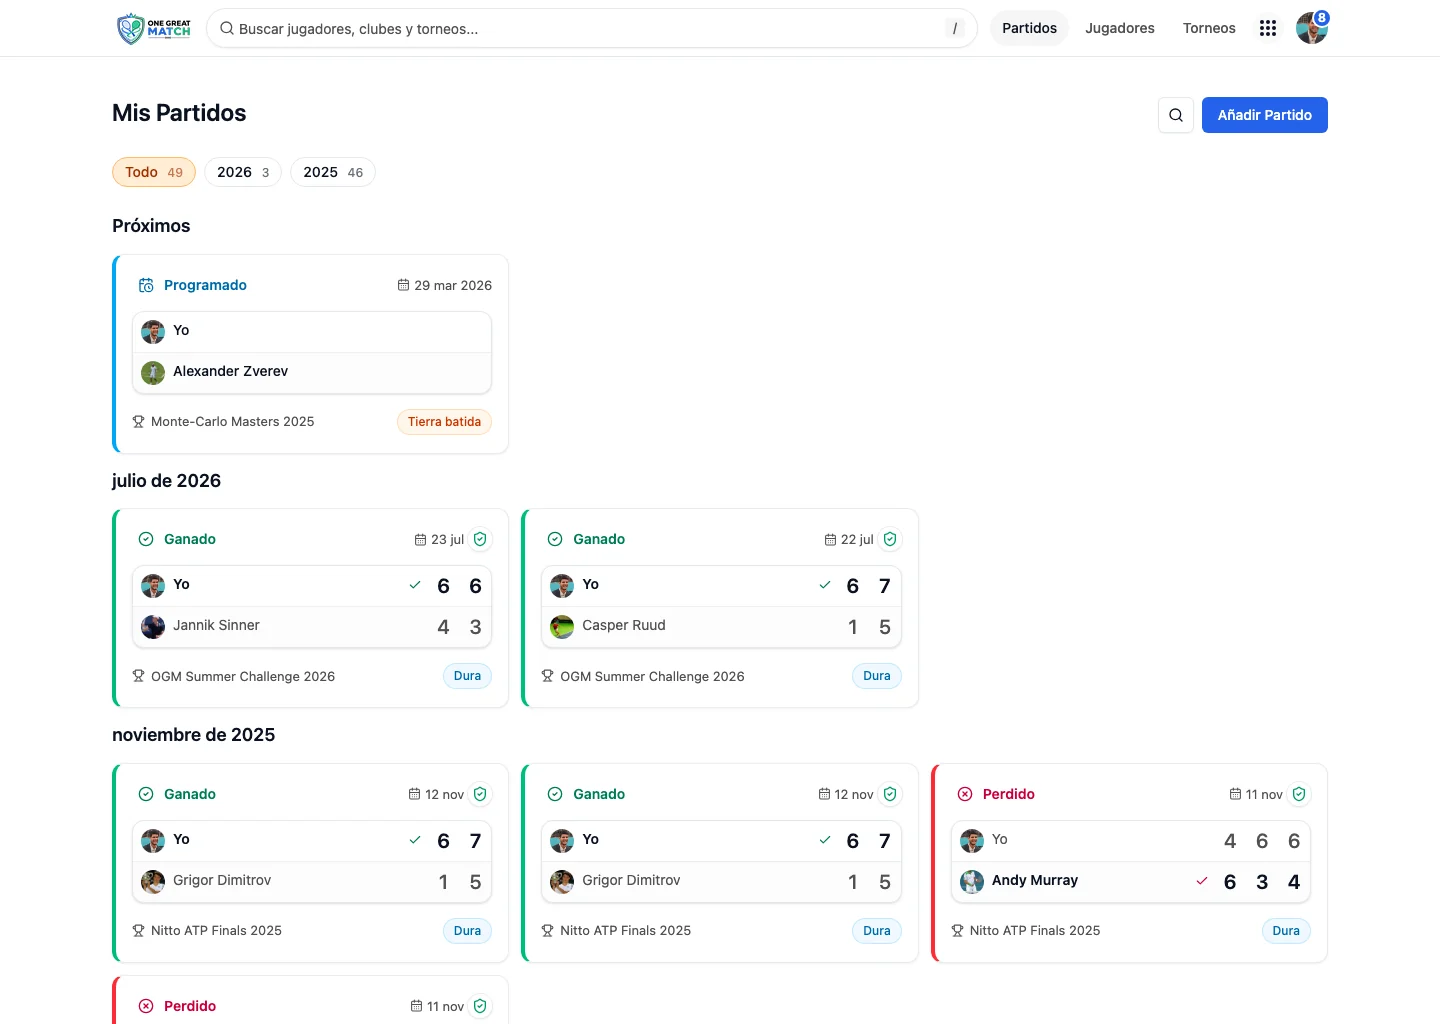Click the Dura badge on the Murray match
The image size is (1440, 1024).
(x=1286, y=931)
